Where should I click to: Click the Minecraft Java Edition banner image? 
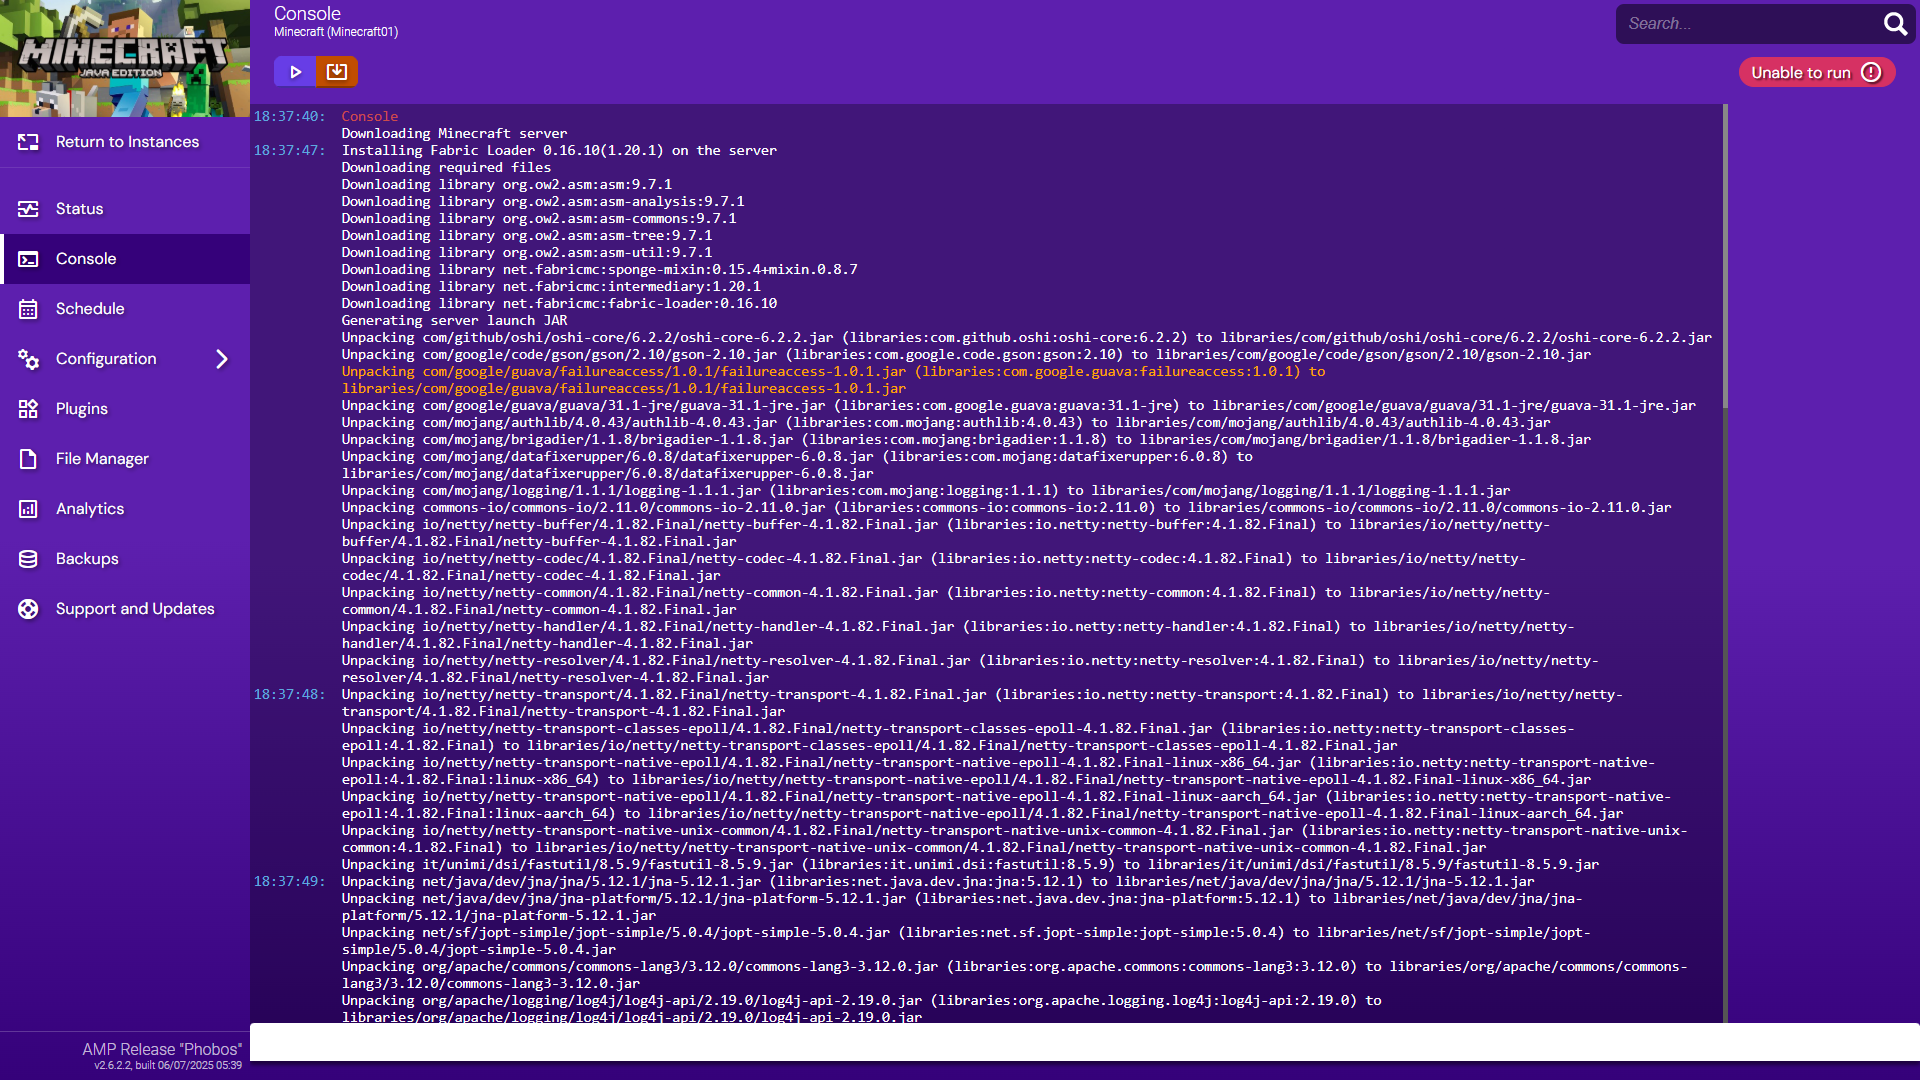point(125,58)
